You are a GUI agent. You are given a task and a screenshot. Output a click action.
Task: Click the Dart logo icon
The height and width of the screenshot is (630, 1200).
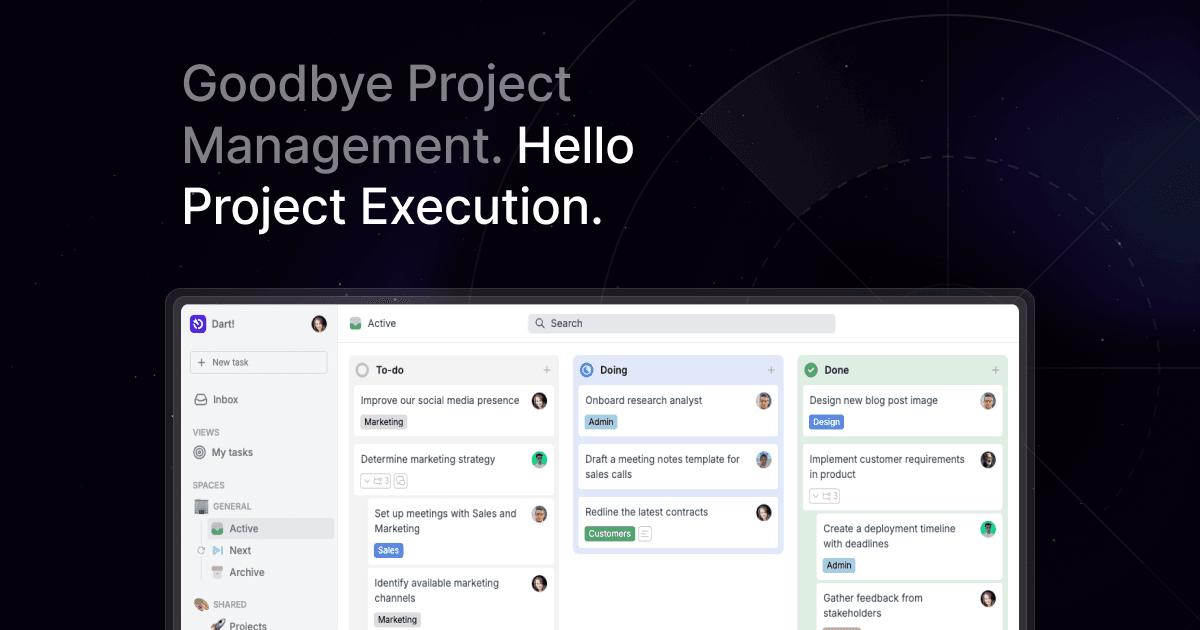pos(197,324)
